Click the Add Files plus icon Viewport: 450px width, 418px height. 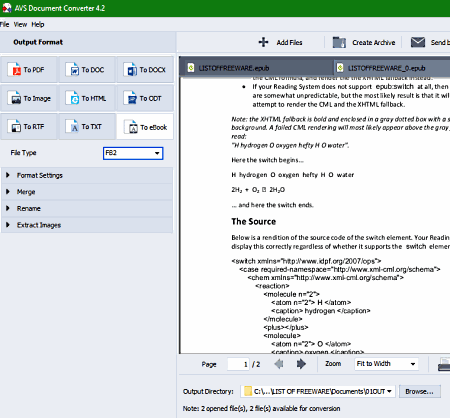(x=263, y=42)
